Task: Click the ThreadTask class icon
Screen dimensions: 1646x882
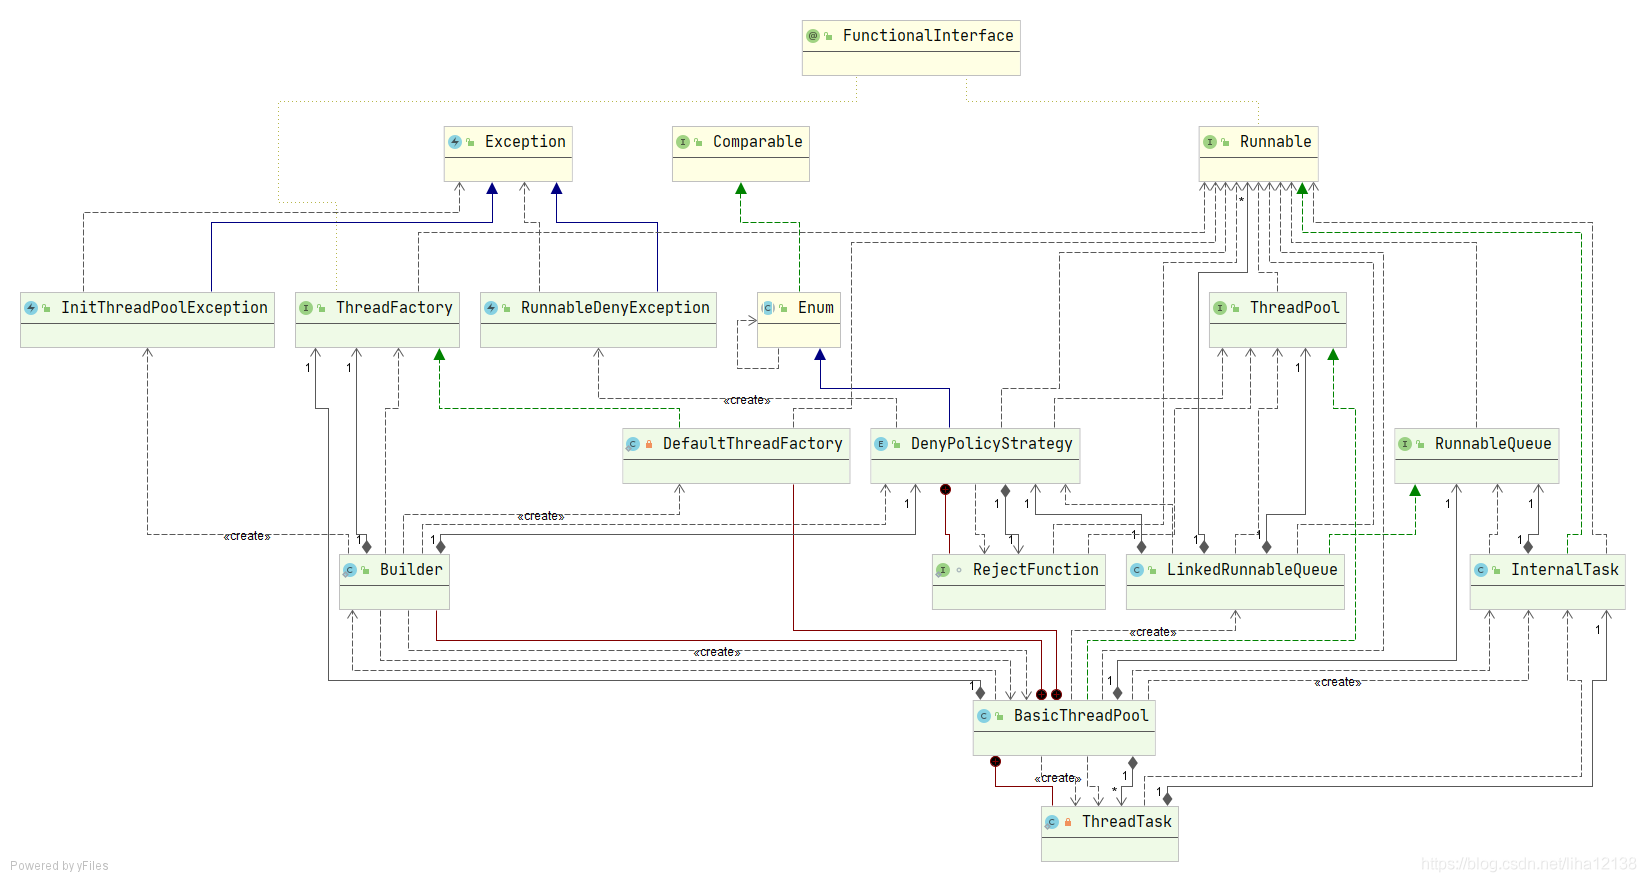Action: point(1052,822)
